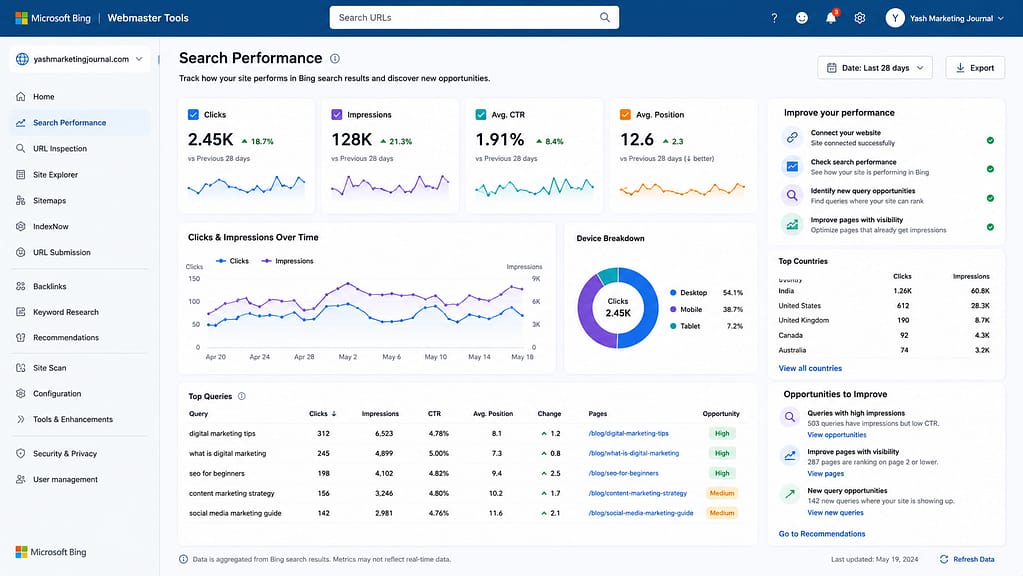Open the feedback smiley icon

(x=802, y=18)
